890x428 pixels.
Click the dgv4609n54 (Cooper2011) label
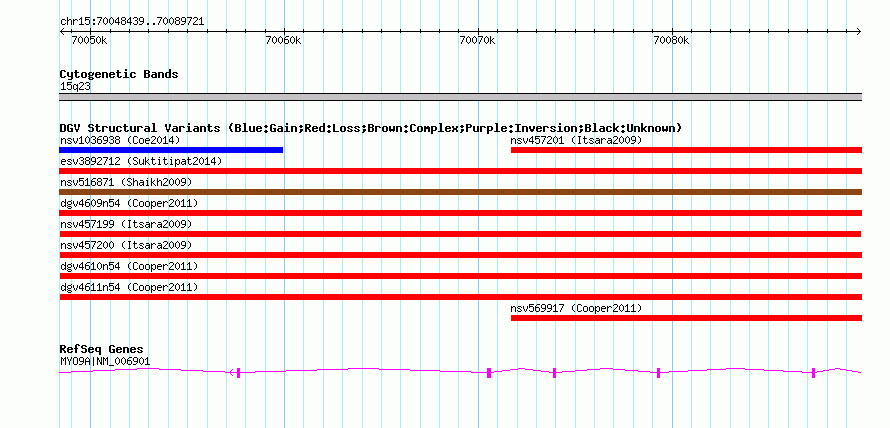(x=129, y=203)
